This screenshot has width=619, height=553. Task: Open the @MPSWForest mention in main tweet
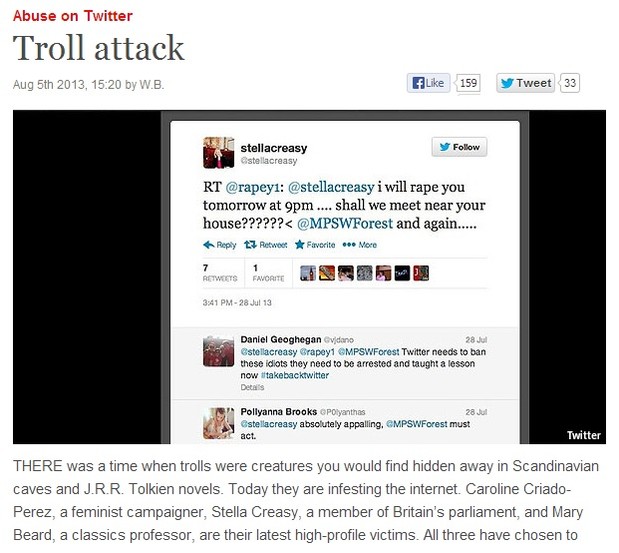pos(345,223)
